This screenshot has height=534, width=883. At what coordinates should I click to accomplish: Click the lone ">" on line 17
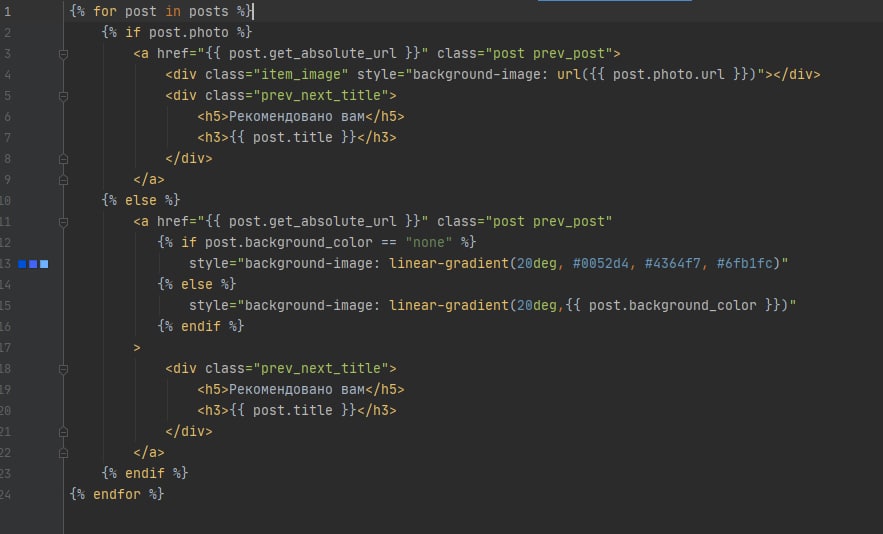click(x=137, y=348)
